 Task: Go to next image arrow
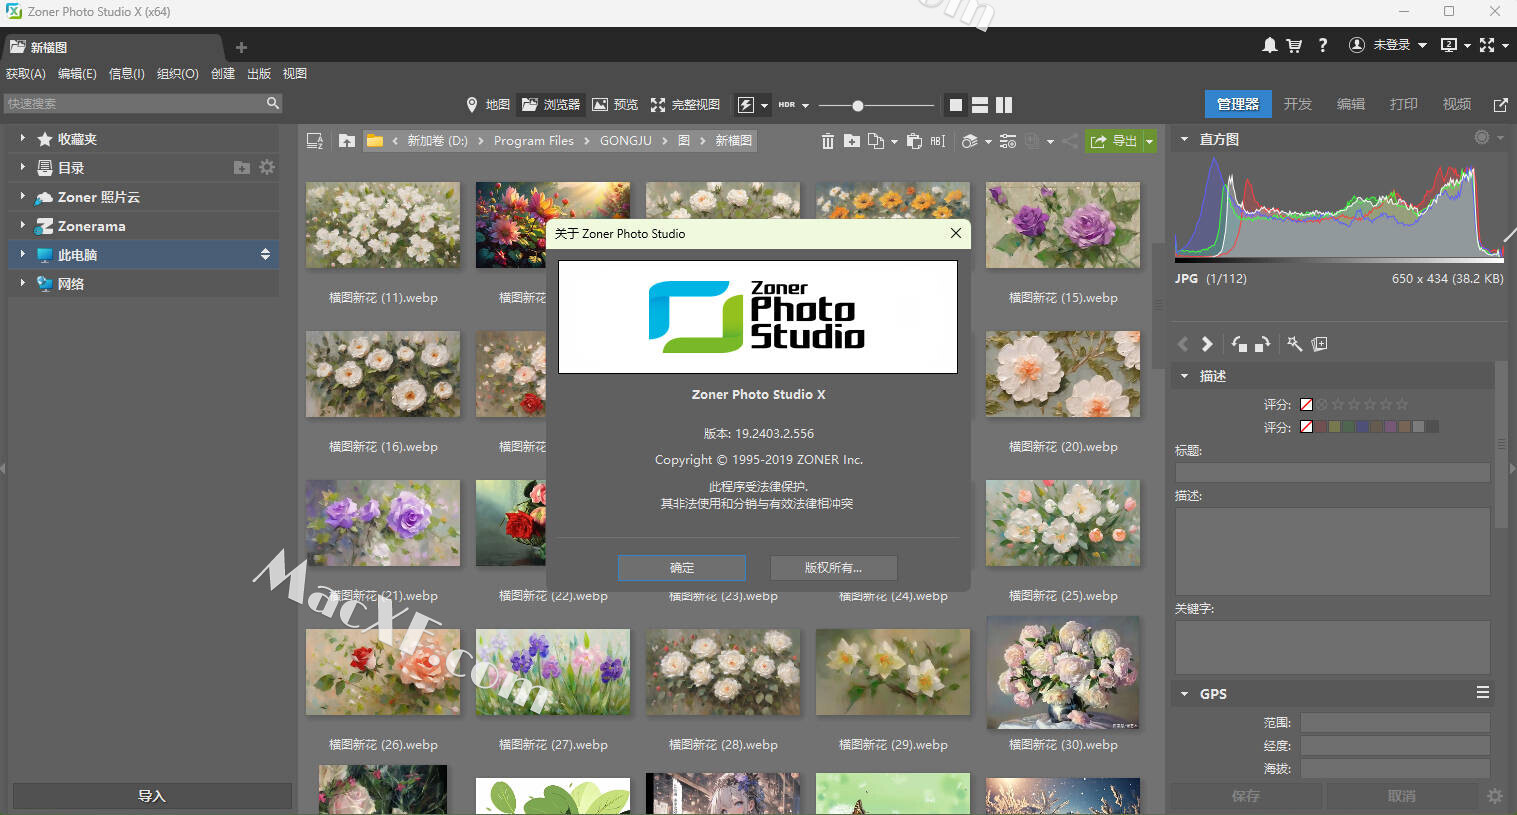click(x=1207, y=344)
